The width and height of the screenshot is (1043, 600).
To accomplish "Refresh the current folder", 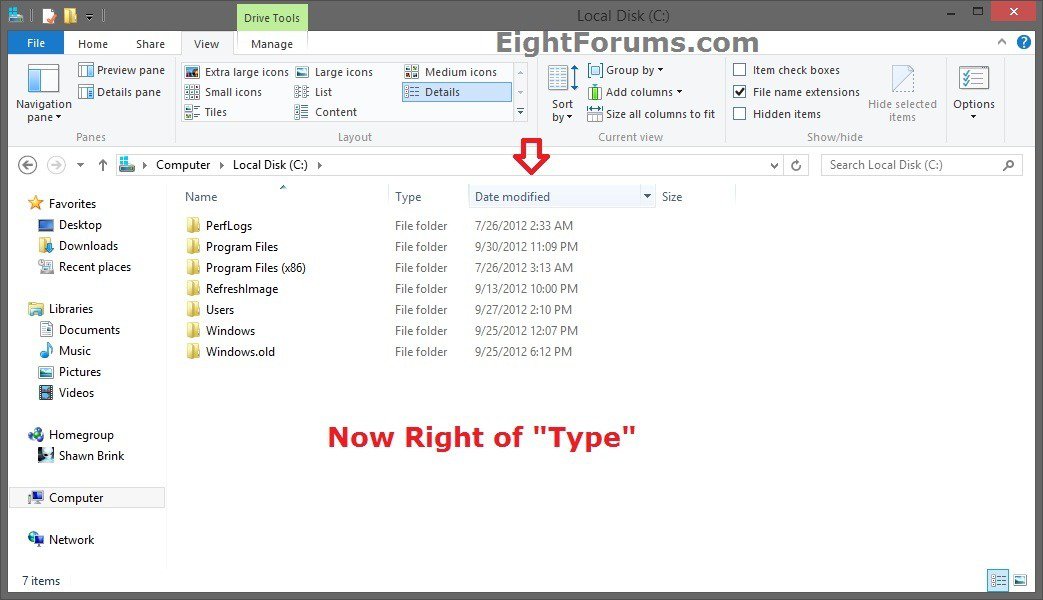I will [x=796, y=166].
